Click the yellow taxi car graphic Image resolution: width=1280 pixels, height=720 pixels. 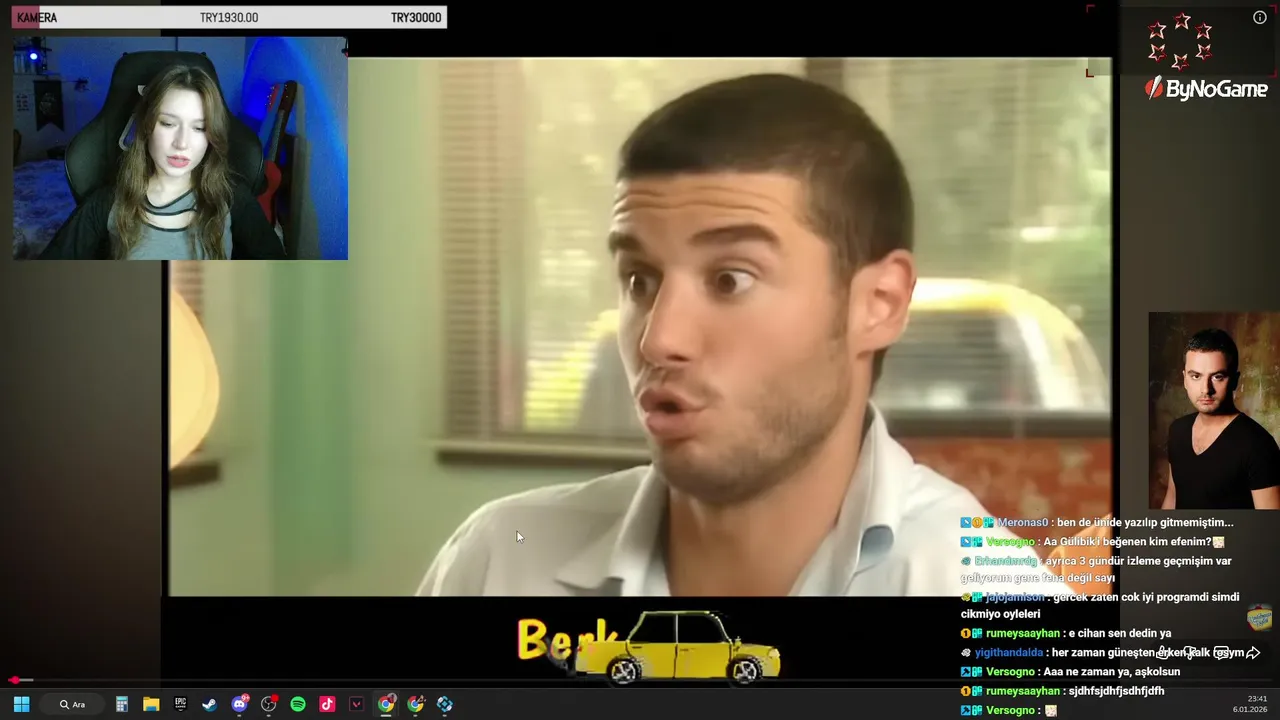click(x=680, y=647)
